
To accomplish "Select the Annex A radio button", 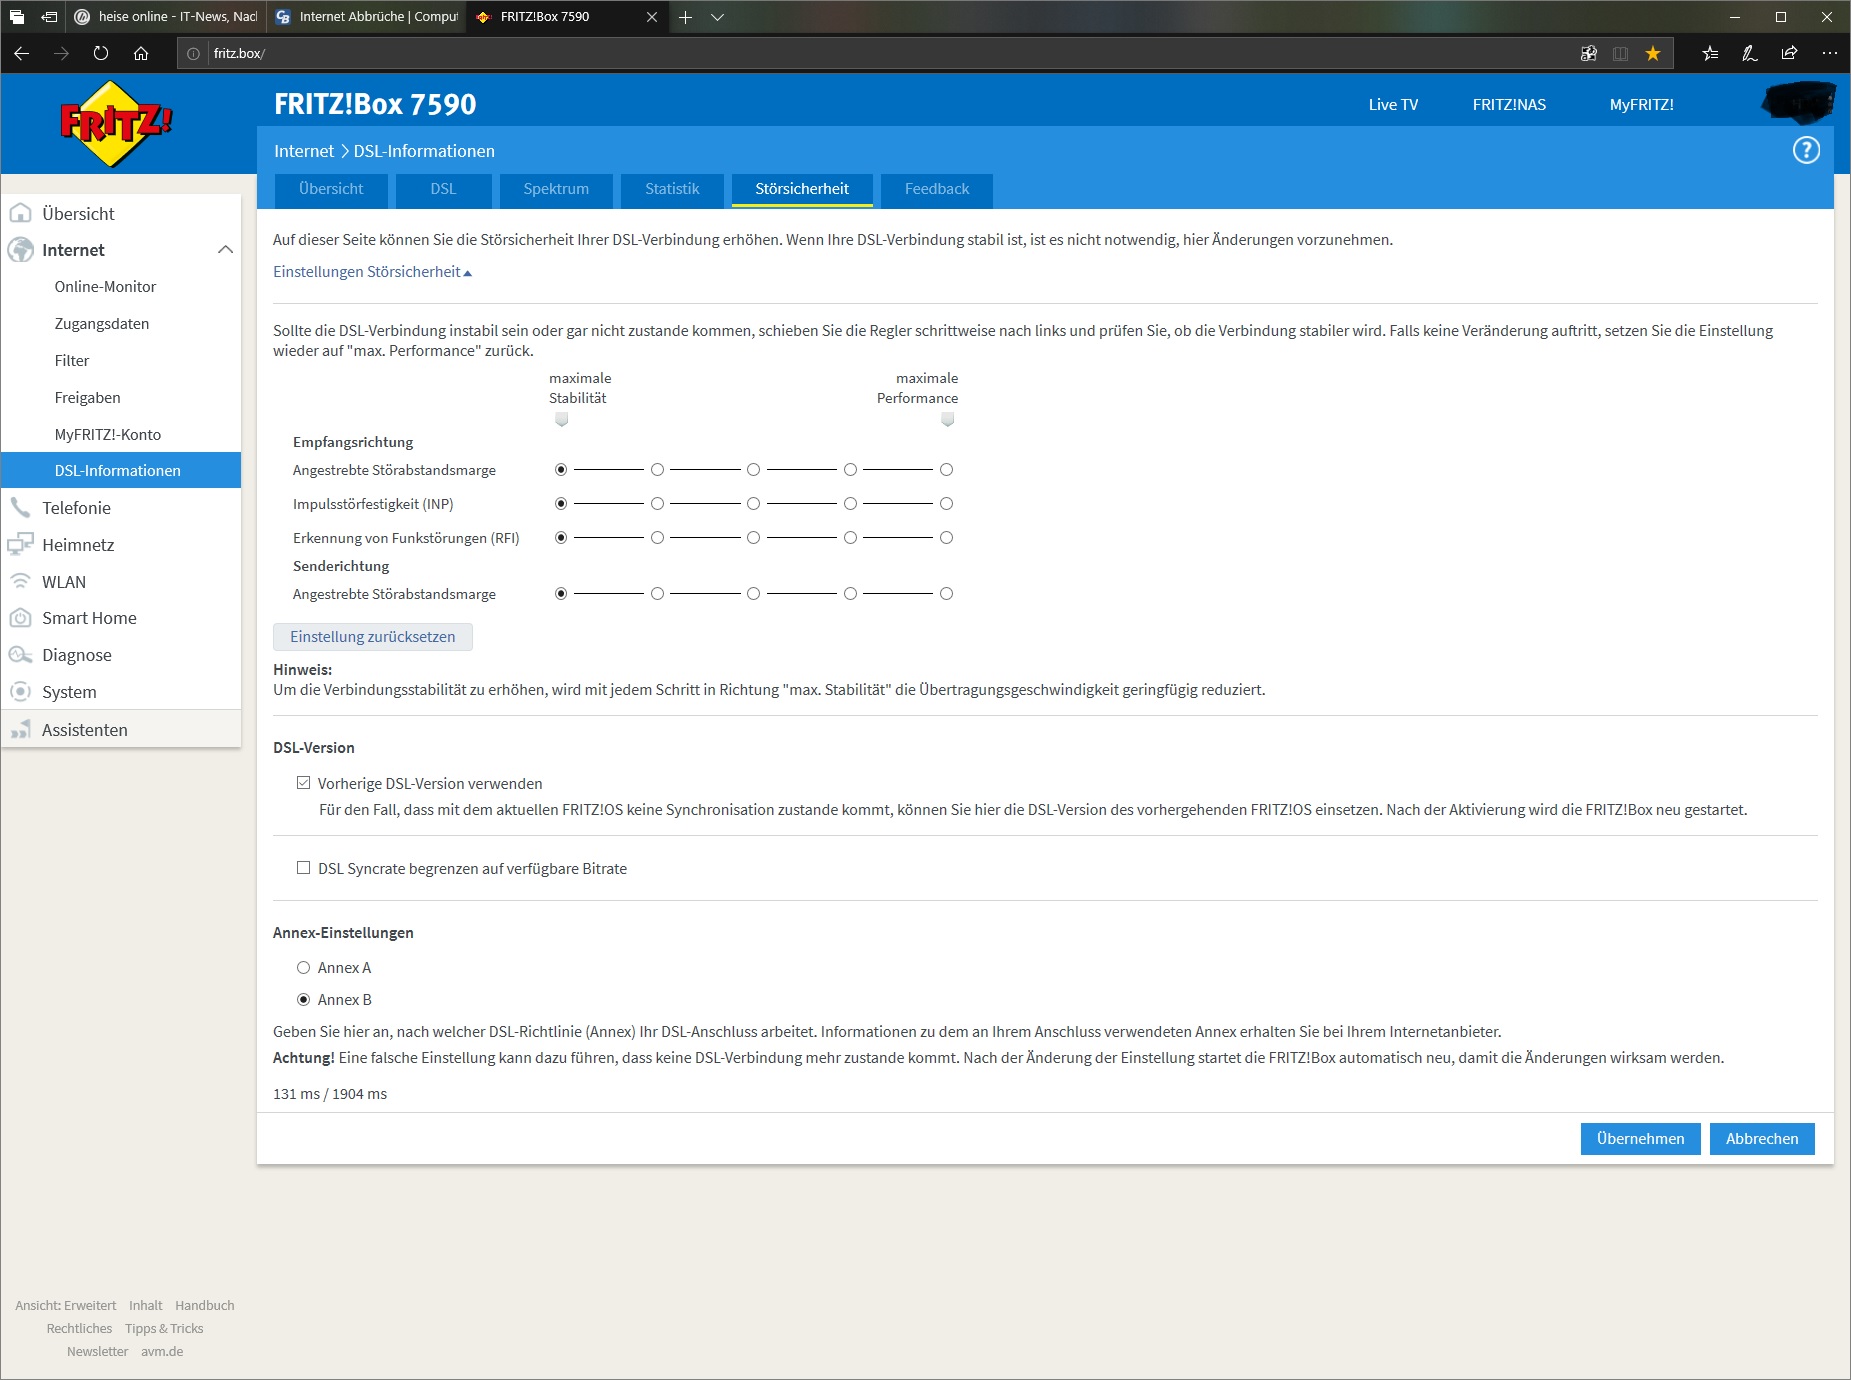I will point(303,967).
